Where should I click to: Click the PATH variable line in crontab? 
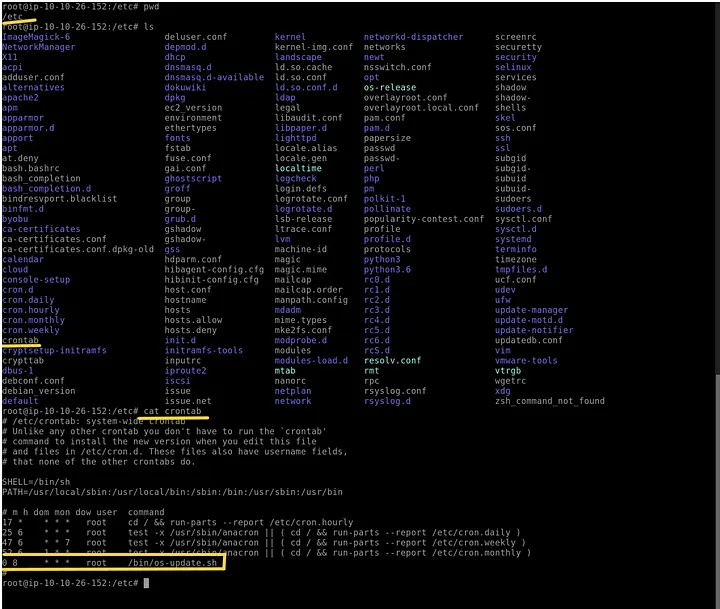(172, 492)
